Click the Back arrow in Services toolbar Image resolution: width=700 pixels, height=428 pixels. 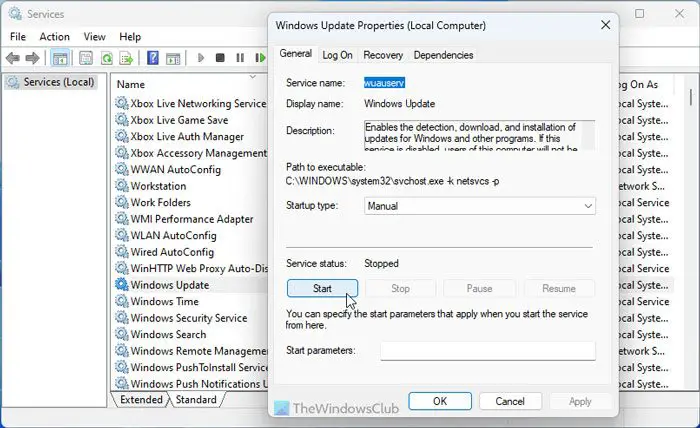[12, 58]
